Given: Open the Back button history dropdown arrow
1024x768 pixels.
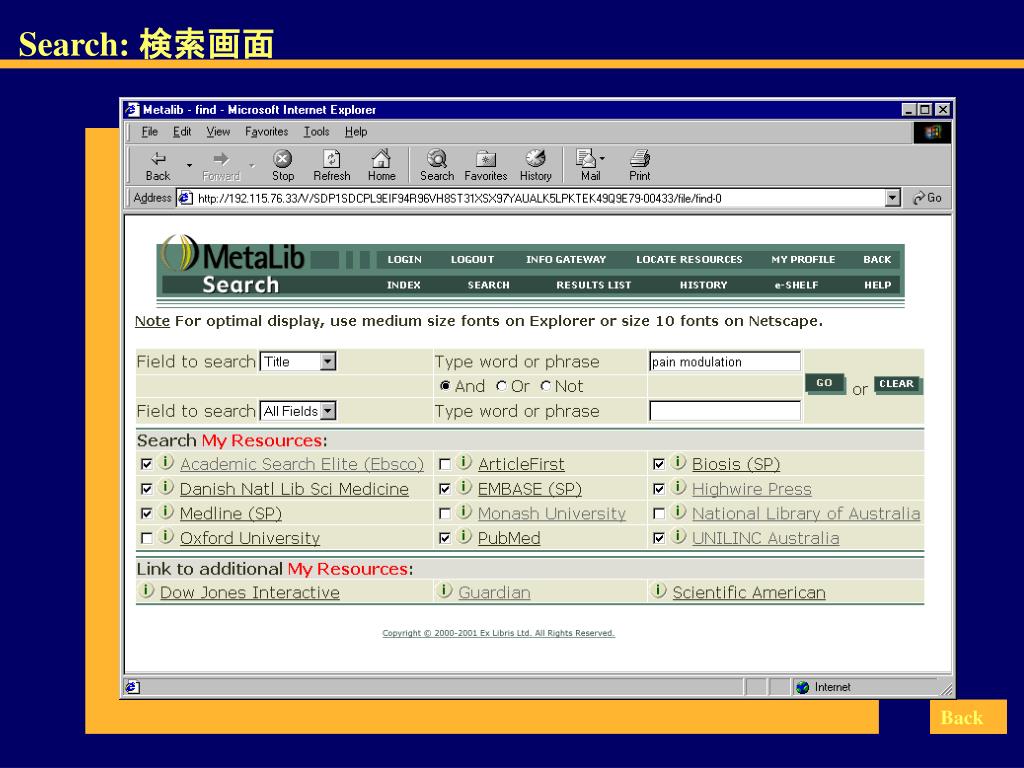Looking at the screenshot, I should point(189,166).
